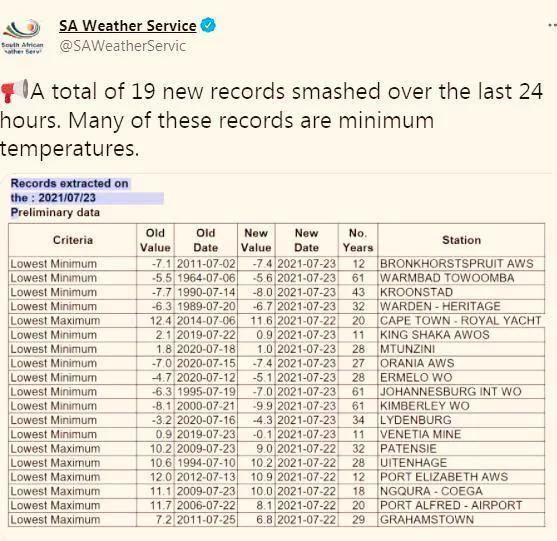Click the Criteria column header
The height and width of the screenshot is (541, 557).
[x=73, y=240]
